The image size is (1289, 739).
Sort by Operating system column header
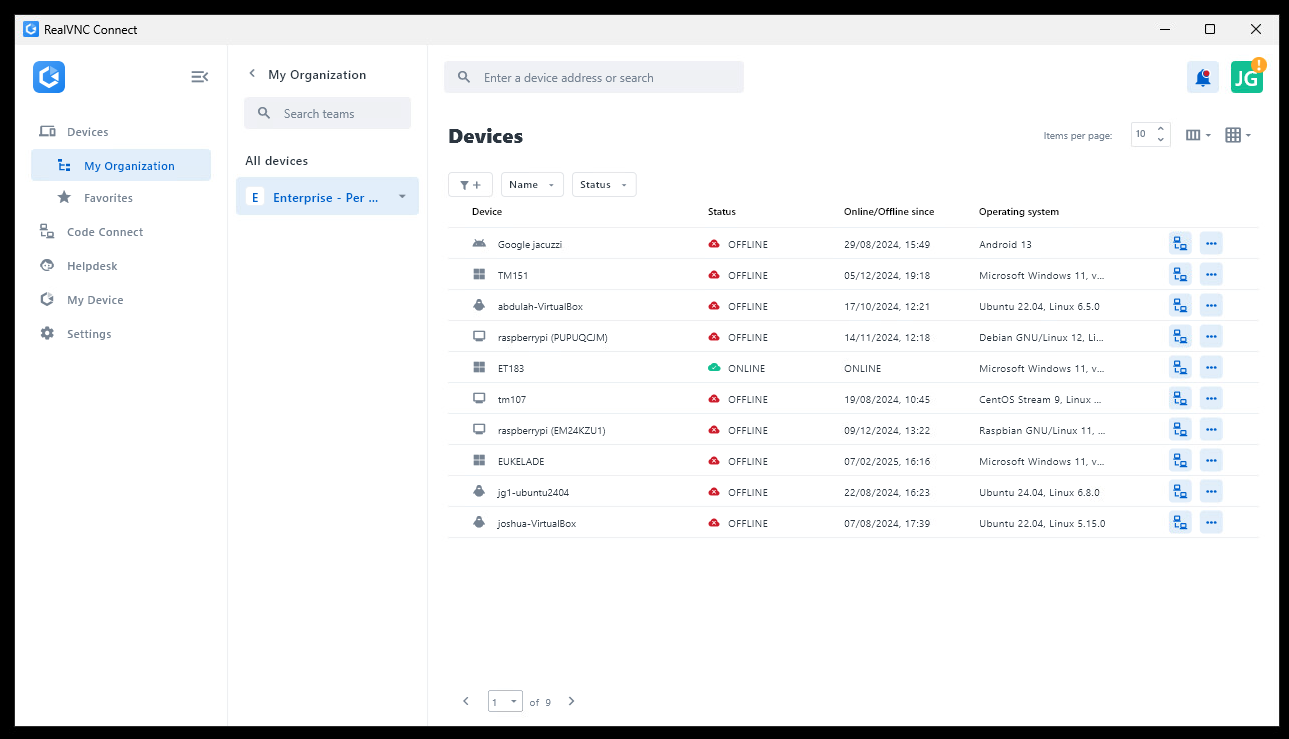point(1019,212)
